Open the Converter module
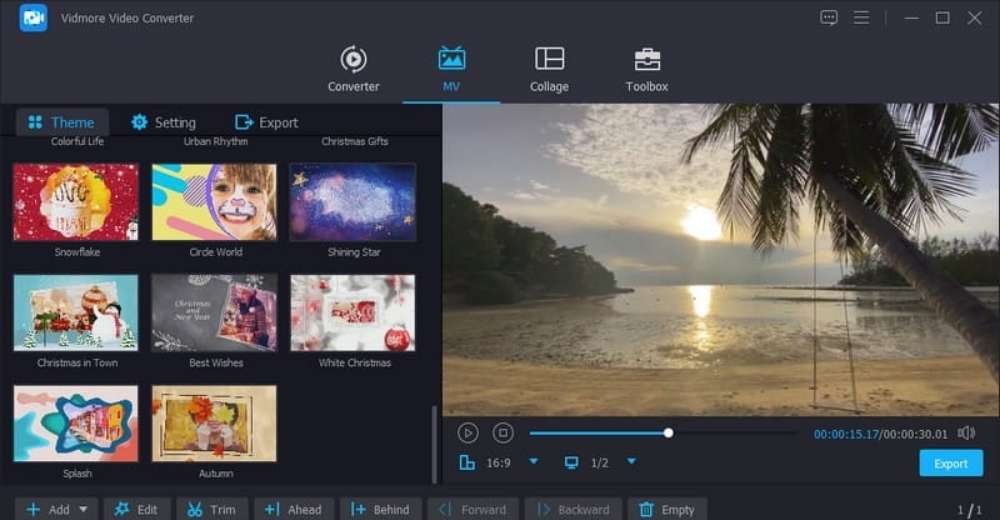Screen dimensions: 1000x520 353,68
